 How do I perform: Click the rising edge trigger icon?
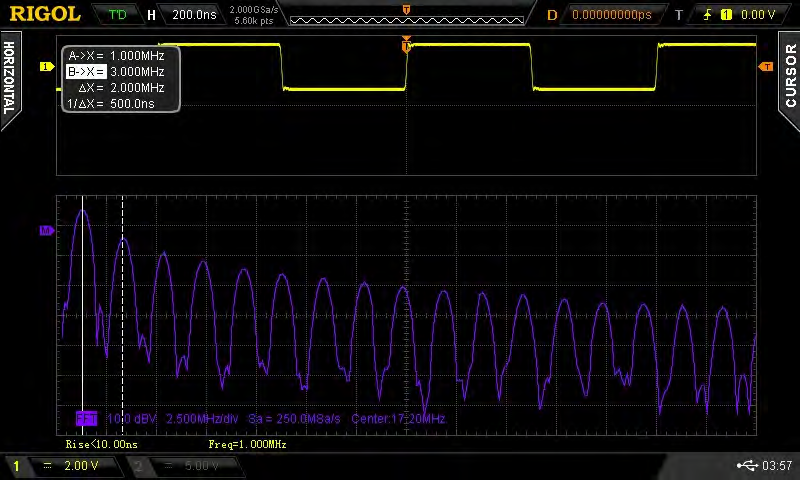click(708, 15)
